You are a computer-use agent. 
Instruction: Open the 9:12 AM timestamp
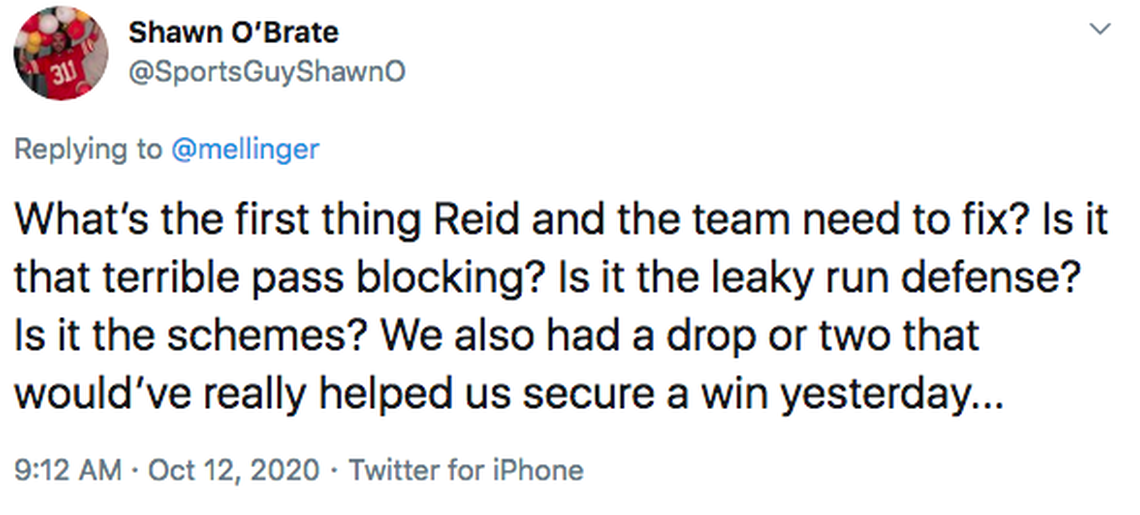[x=69, y=469]
